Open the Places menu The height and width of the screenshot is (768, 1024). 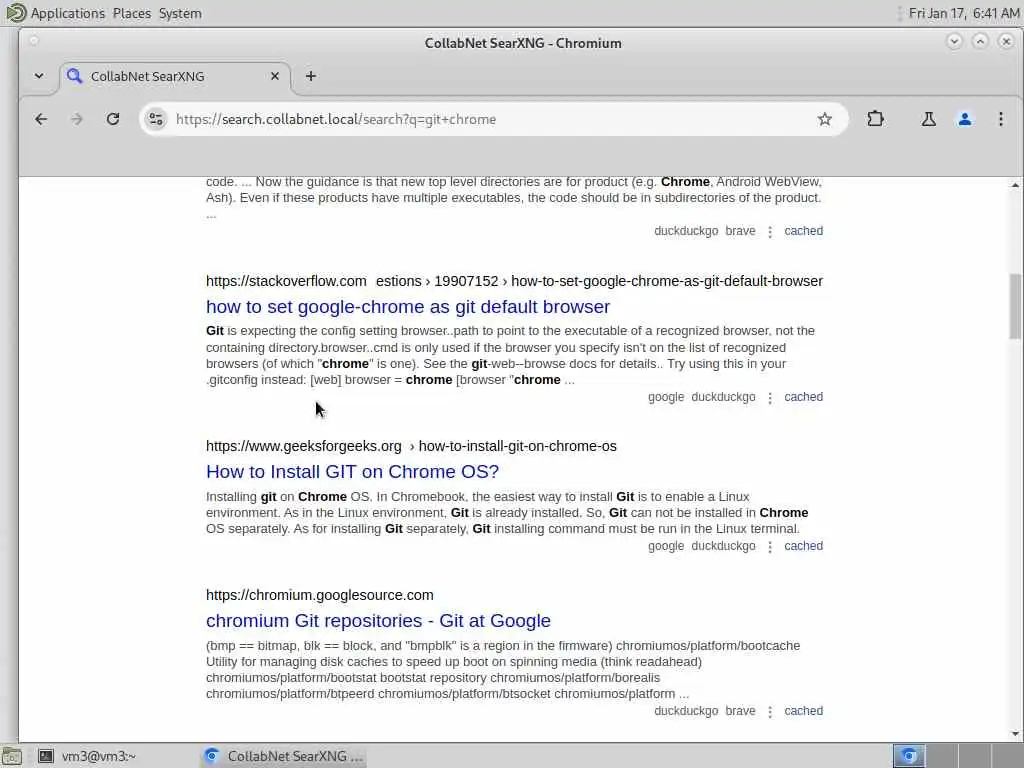click(x=131, y=13)
